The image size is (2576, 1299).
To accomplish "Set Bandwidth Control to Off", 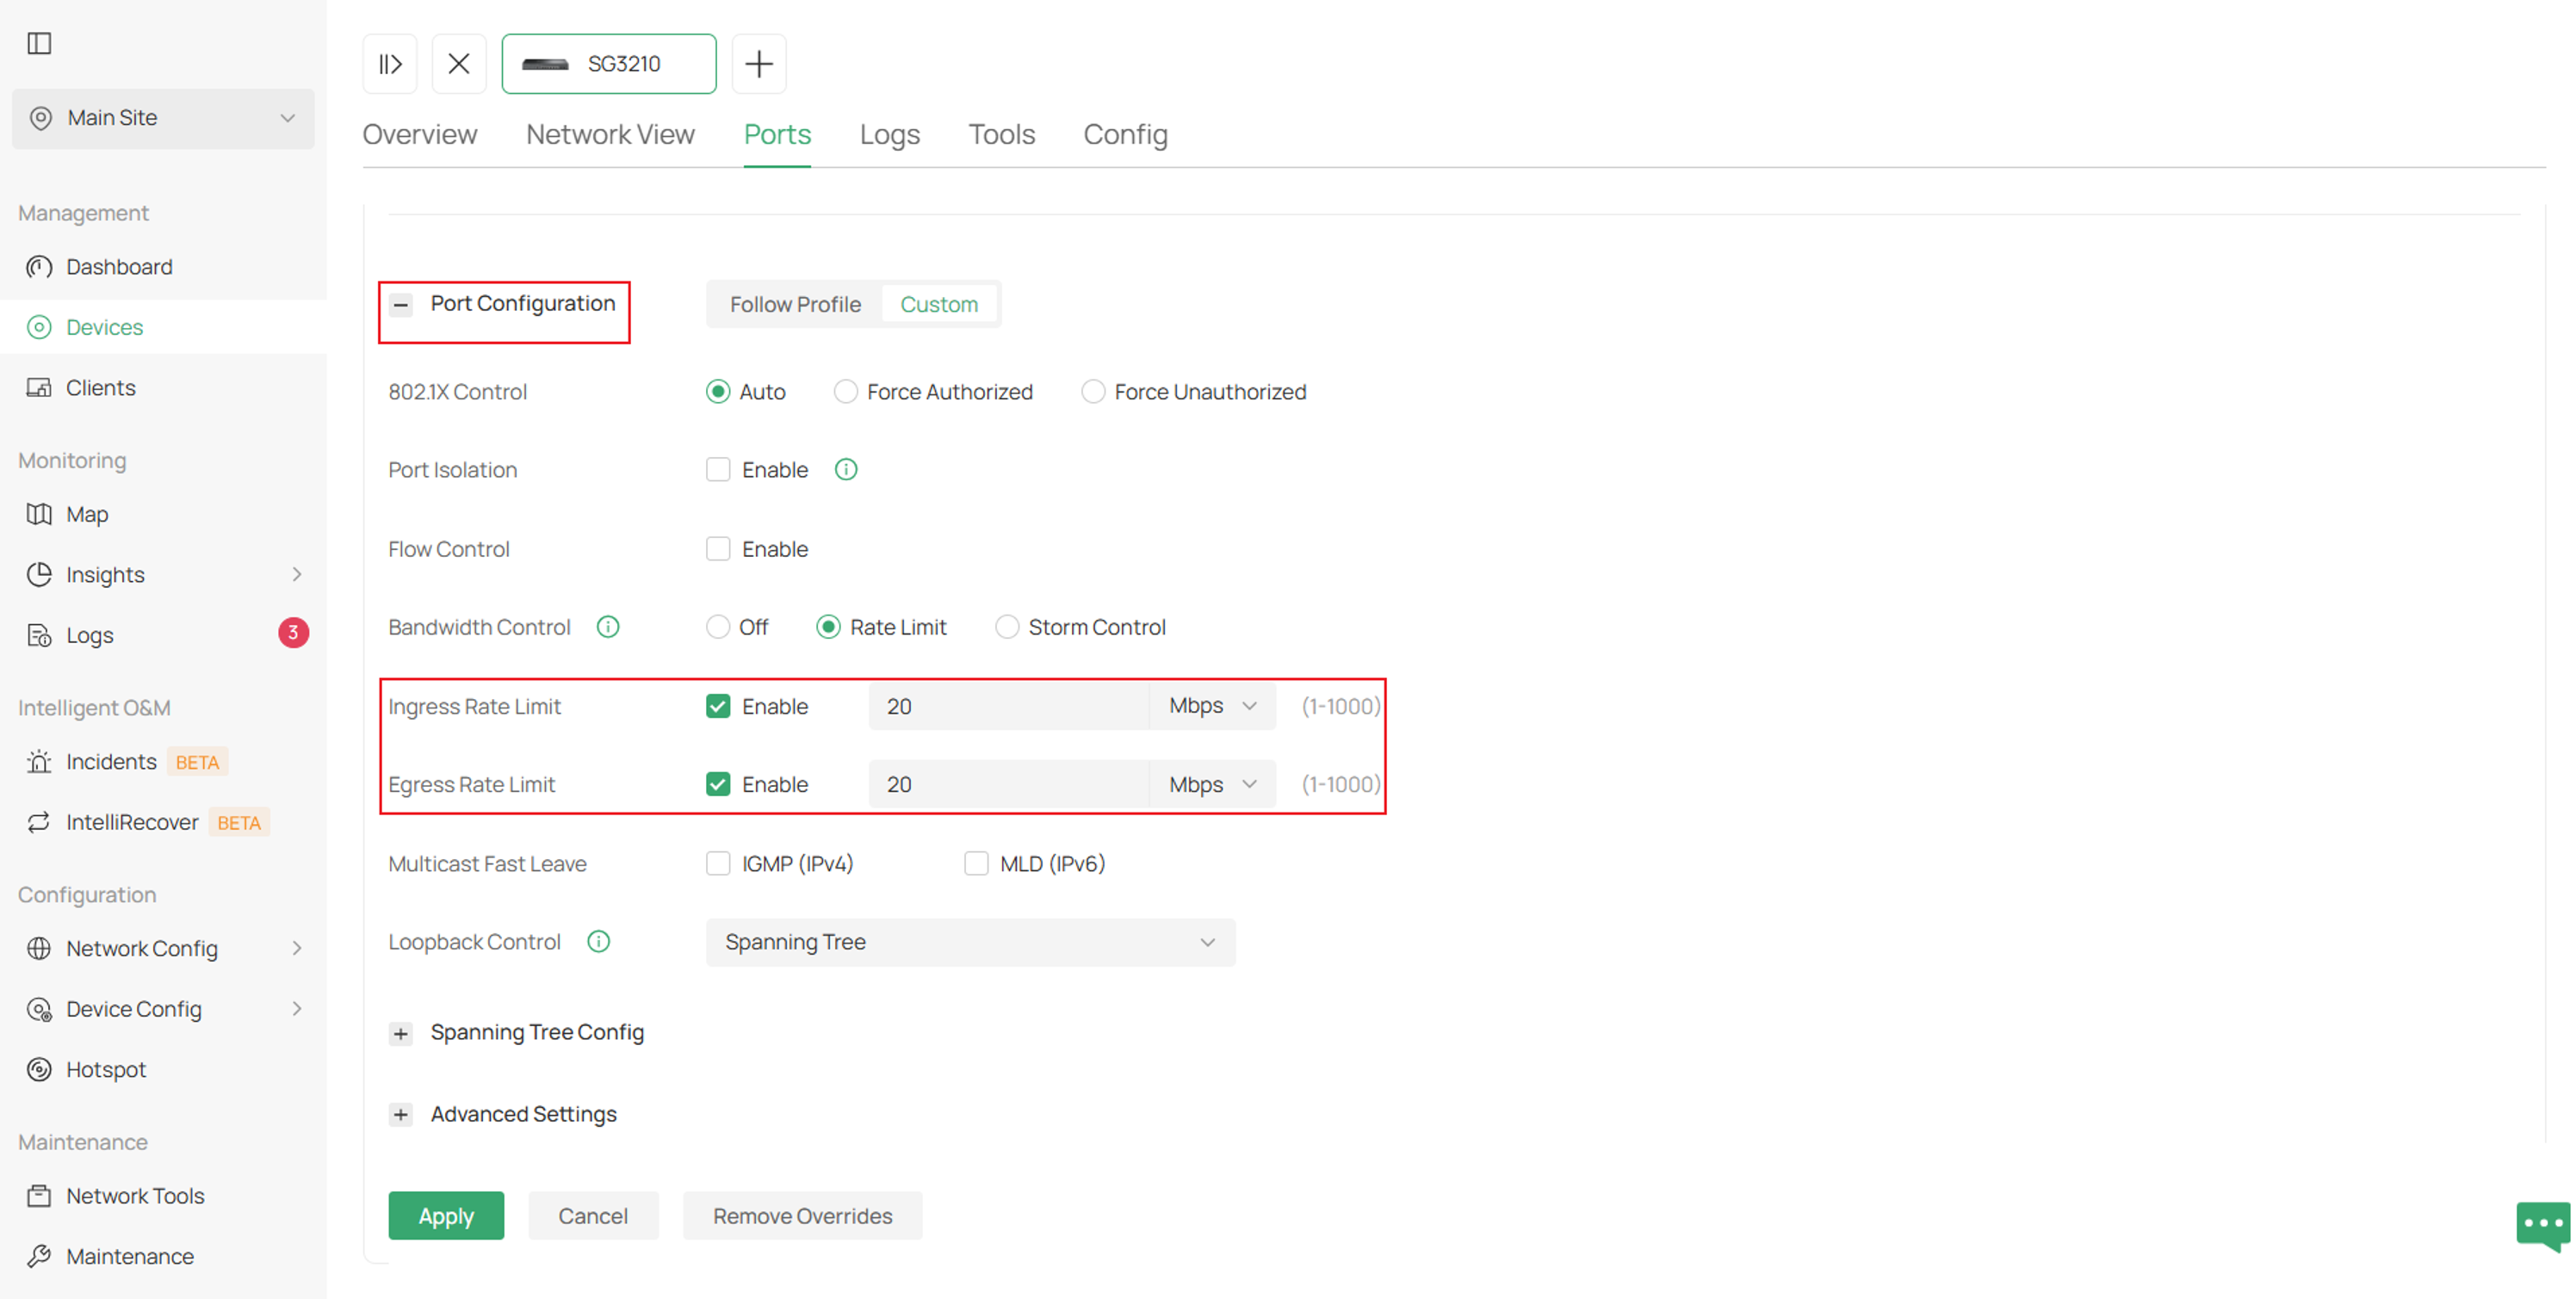I will [x=718, y=627].
